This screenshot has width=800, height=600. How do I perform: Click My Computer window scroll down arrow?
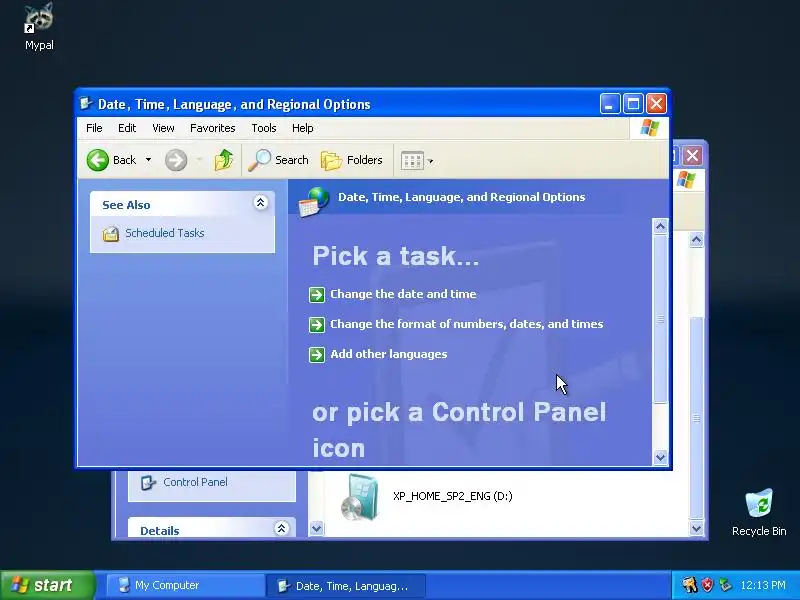pyautogui.click(x=696, y=528)
